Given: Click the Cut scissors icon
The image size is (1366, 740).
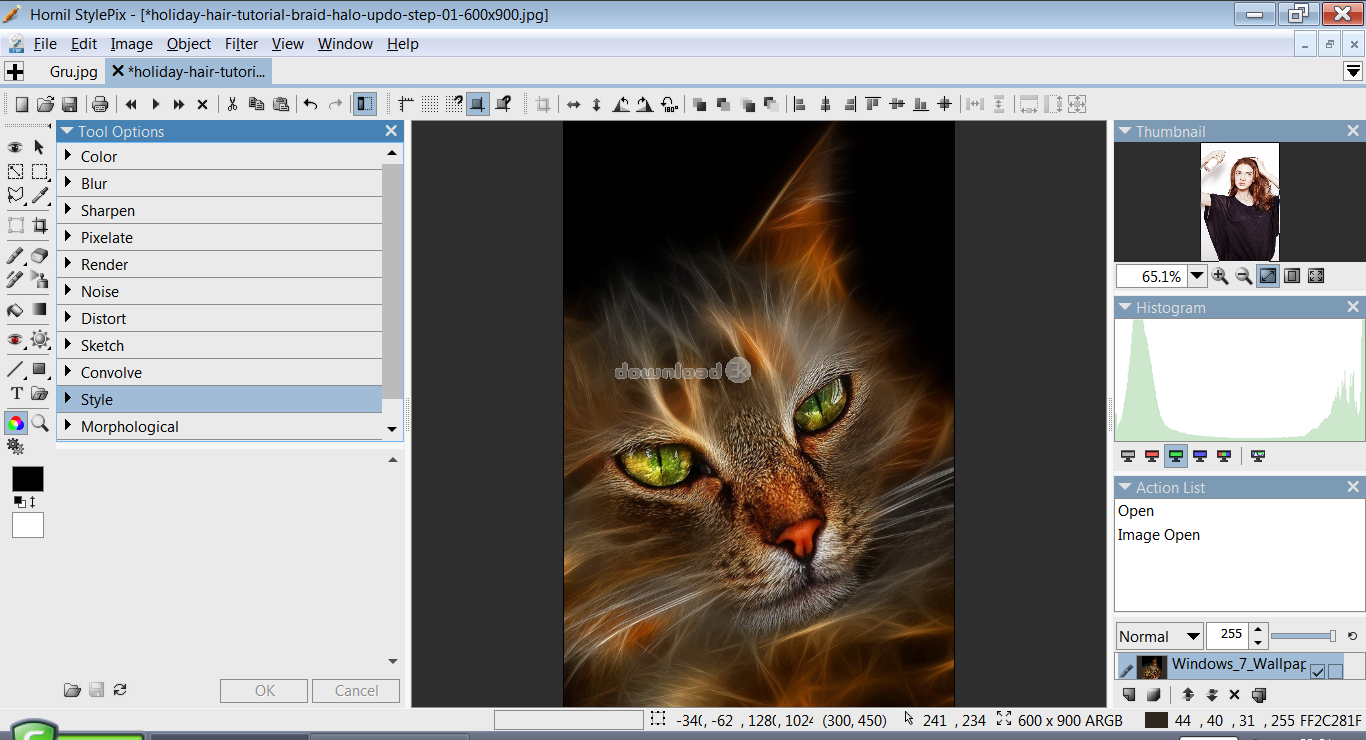Looking at the screenshot, I should coord(232,104).
